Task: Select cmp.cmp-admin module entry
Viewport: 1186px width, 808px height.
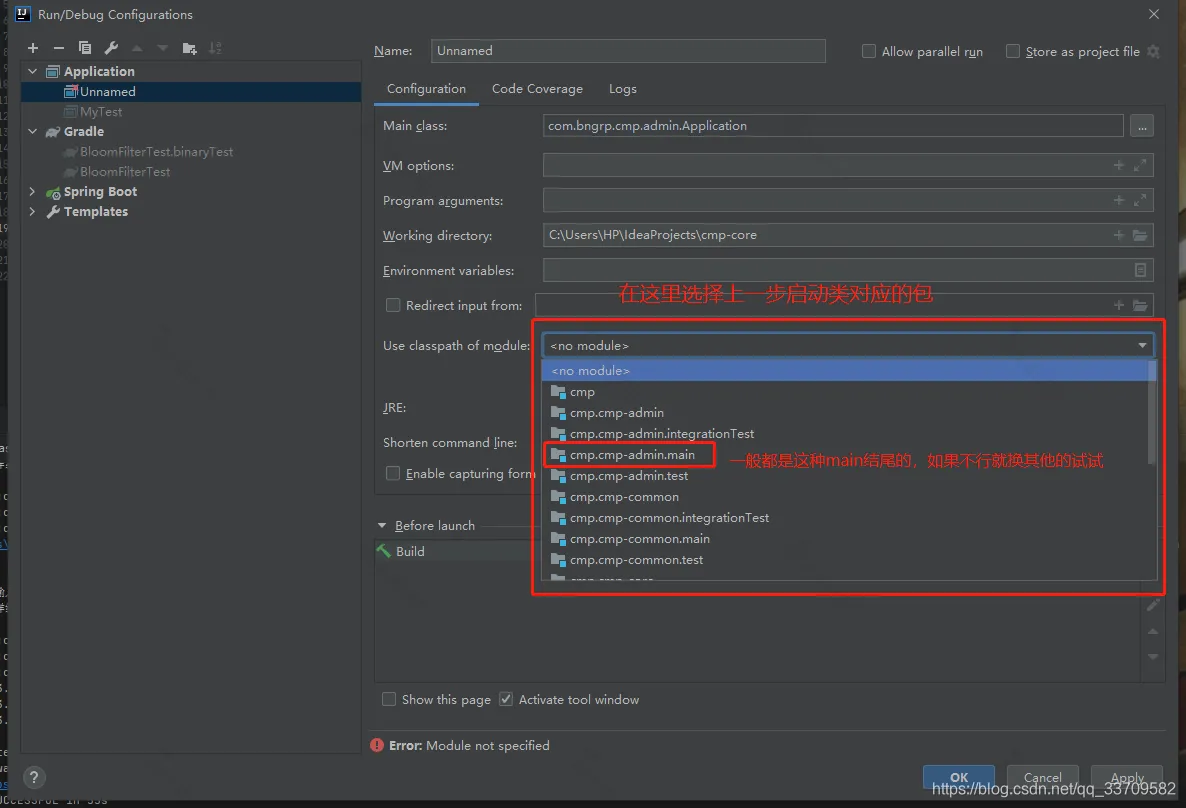Action: point(845,412)
